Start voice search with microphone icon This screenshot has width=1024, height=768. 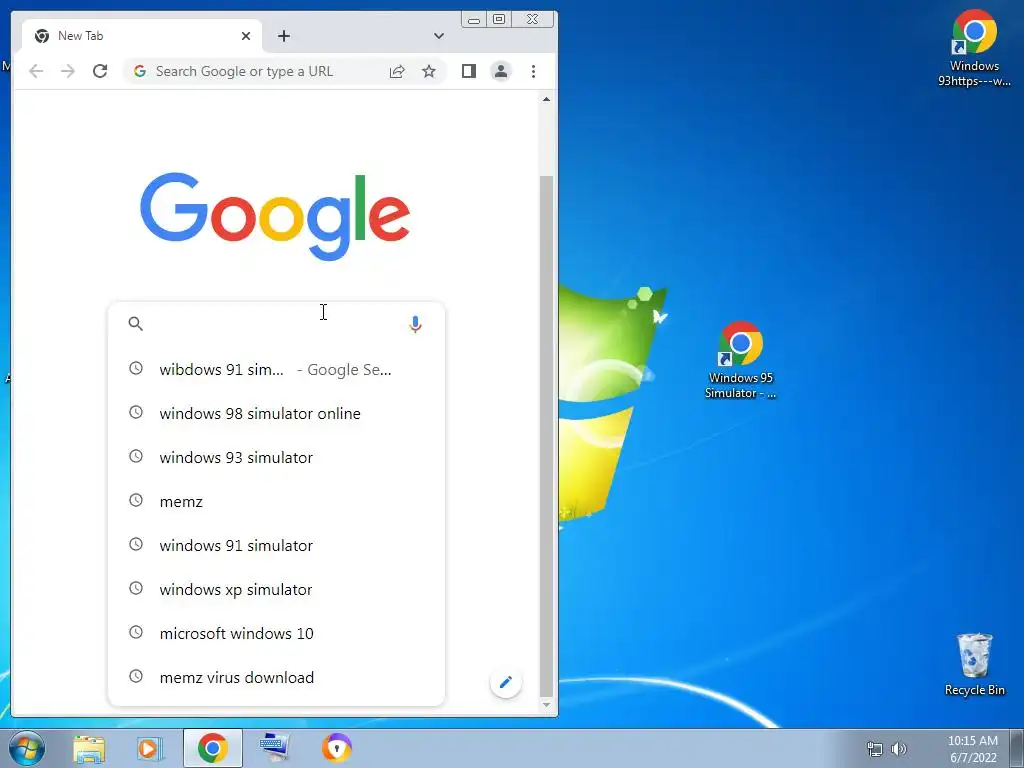pyautogui.click(x=415, y=324)
